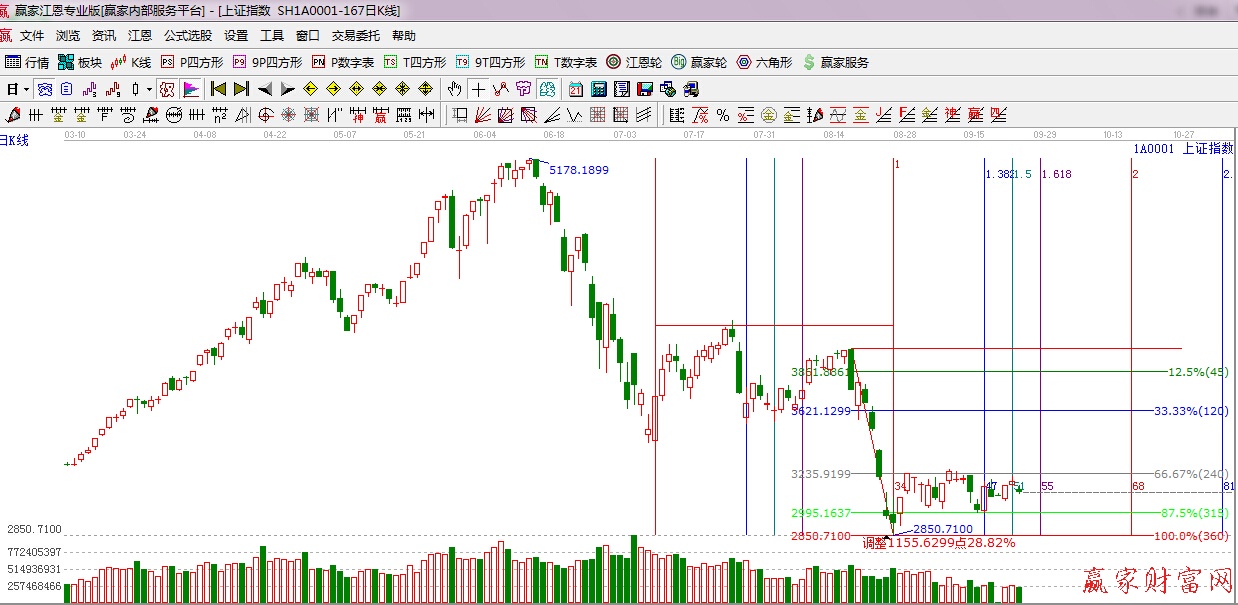Click the 赢家服务 button

tap(835, 62)
